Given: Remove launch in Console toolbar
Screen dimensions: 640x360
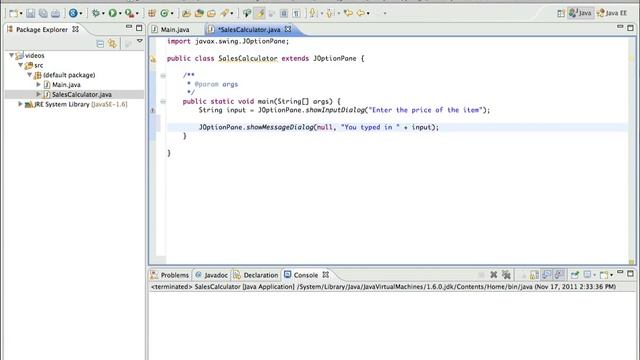Looking at the screenshot, I should (493, 275).
